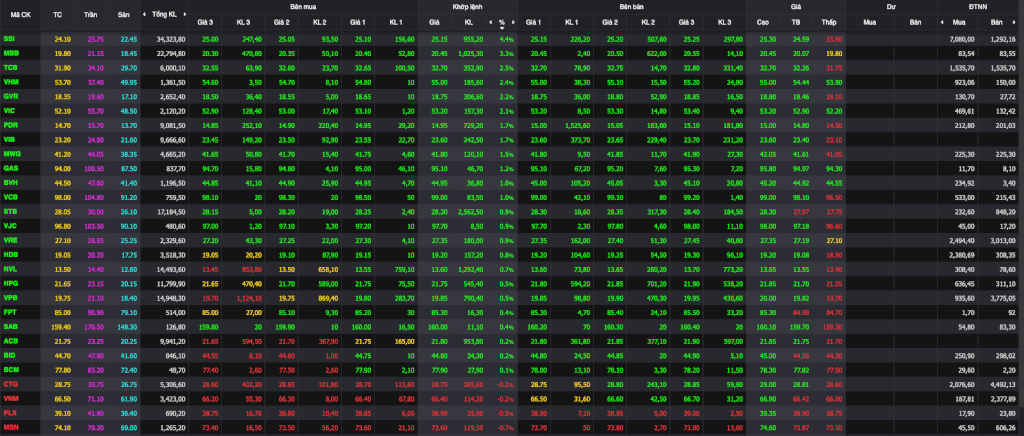Click STB matched volume 2,562,50
This screenshot has height=436, width=1024.
coord(470,211)
